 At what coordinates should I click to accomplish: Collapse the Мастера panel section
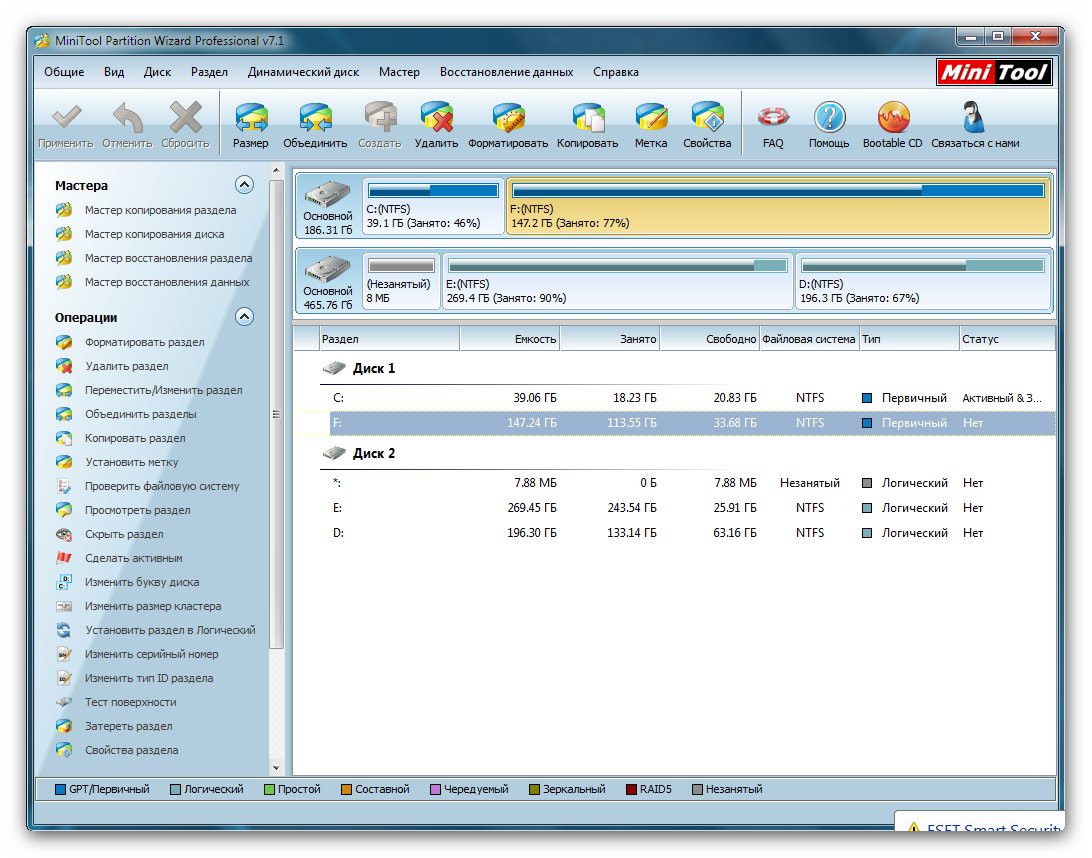[244, 185]
